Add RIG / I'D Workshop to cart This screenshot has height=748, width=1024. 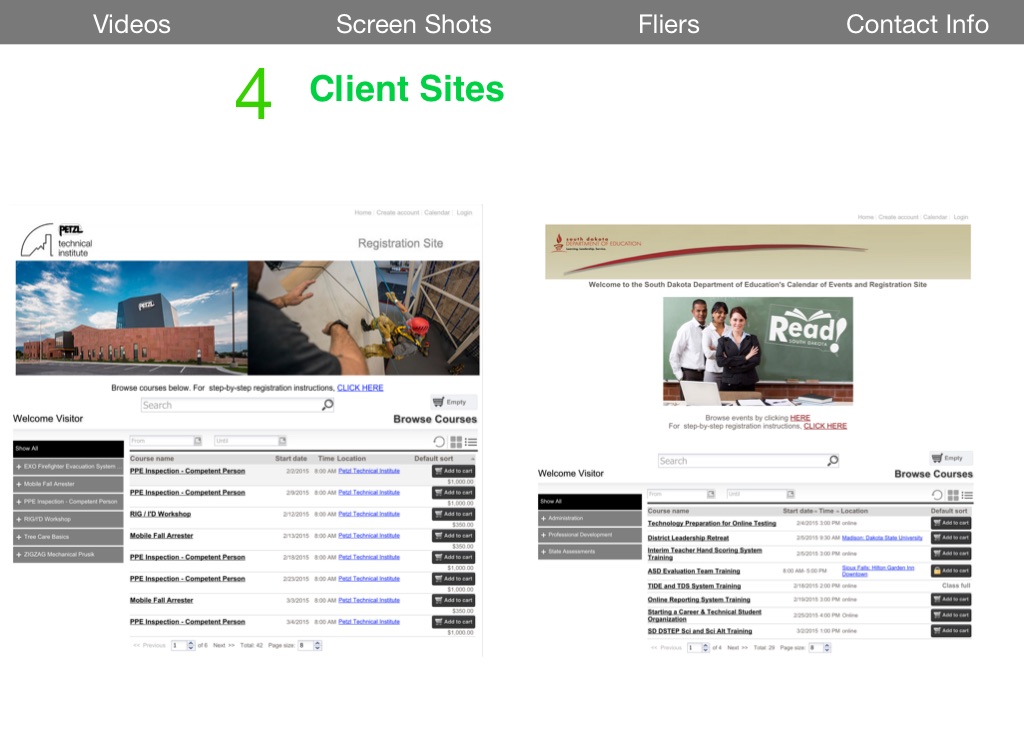(453, 514)
